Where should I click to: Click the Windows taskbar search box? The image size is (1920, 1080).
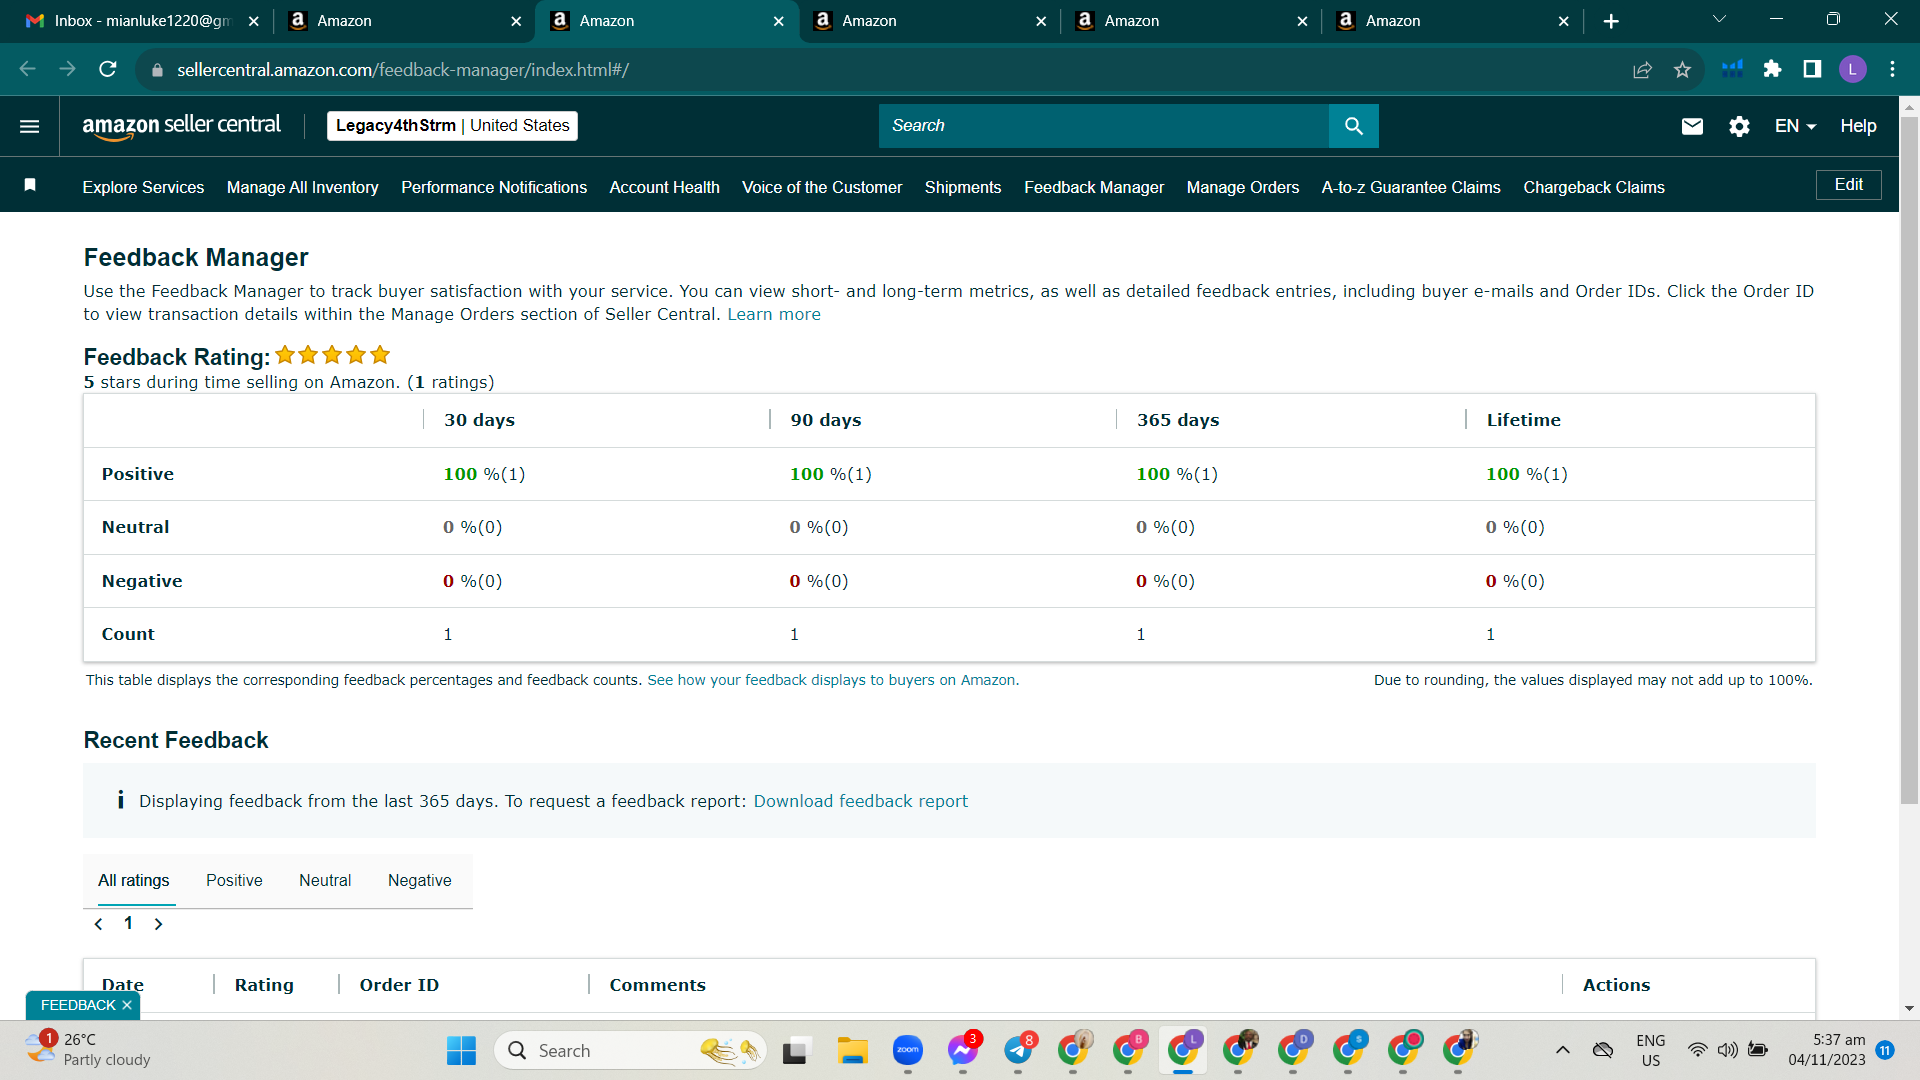pyautogui.click(x=630, y=1051)
